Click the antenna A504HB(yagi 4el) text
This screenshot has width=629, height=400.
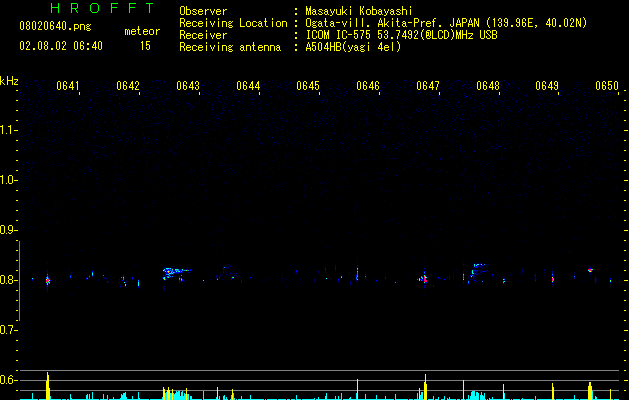click(x=353, y=47)
